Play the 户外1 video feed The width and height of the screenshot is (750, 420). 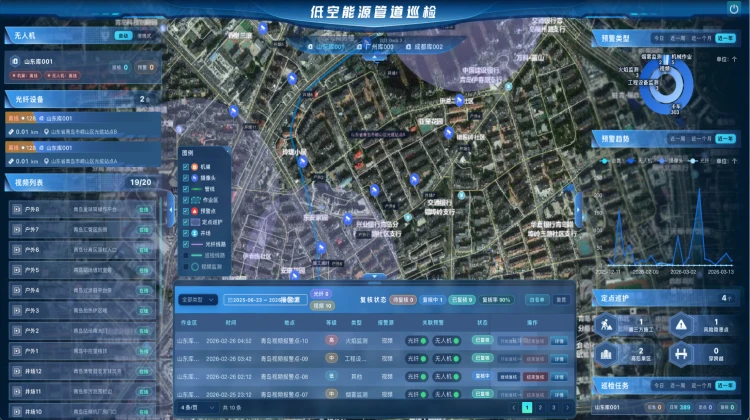click(17, 351)
